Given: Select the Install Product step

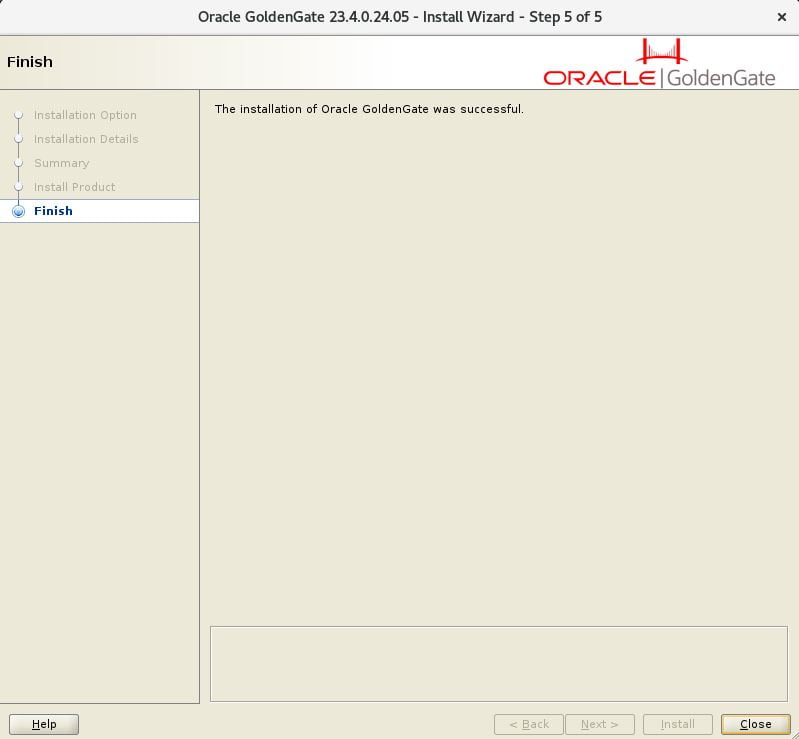Looking at the screenshot, I should [x=74, y=187].
